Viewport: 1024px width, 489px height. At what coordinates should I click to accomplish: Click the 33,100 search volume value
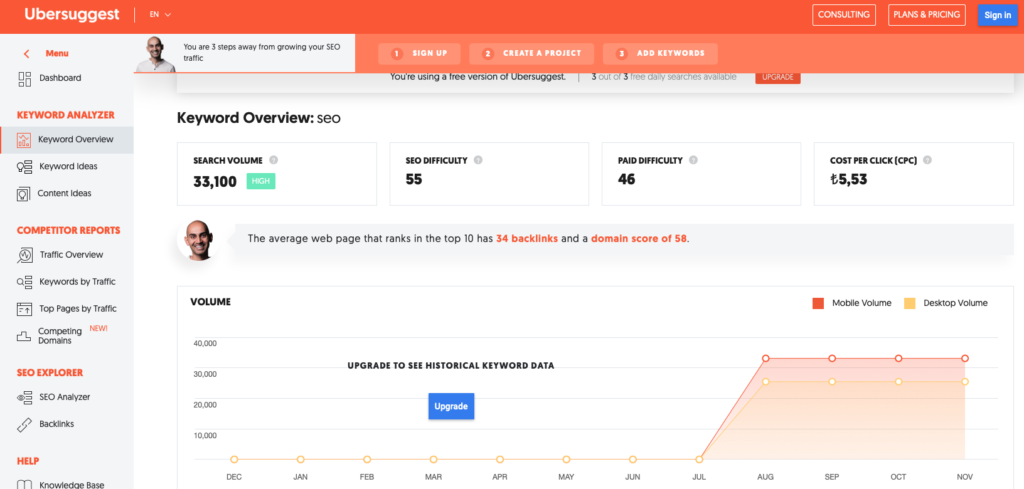[x=215, y=181]
